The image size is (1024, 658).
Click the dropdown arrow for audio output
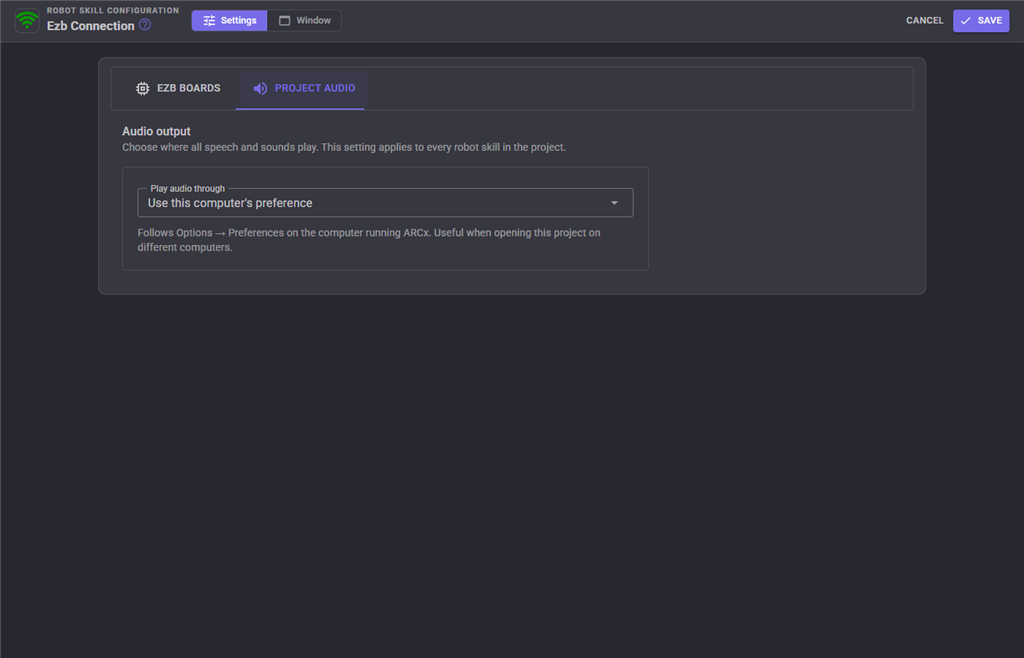[614, 203]
